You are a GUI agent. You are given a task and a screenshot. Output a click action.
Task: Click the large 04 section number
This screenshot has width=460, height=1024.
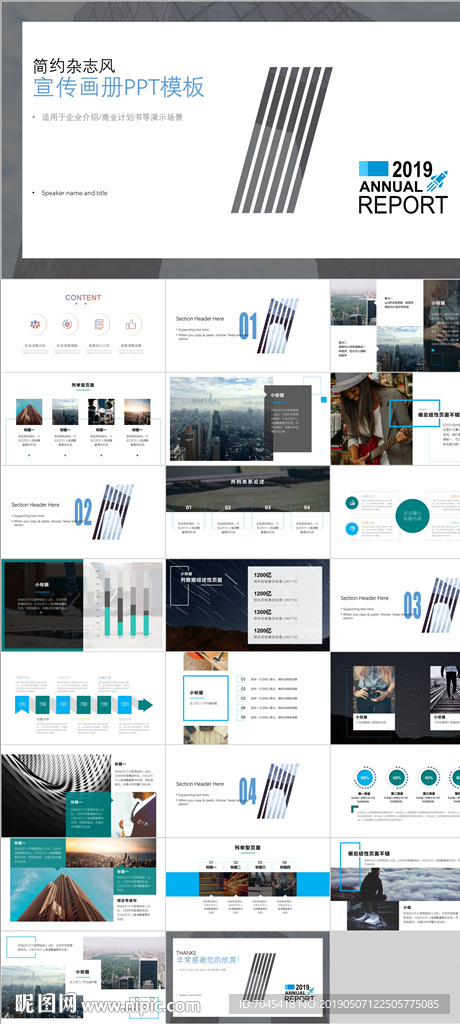248,791
